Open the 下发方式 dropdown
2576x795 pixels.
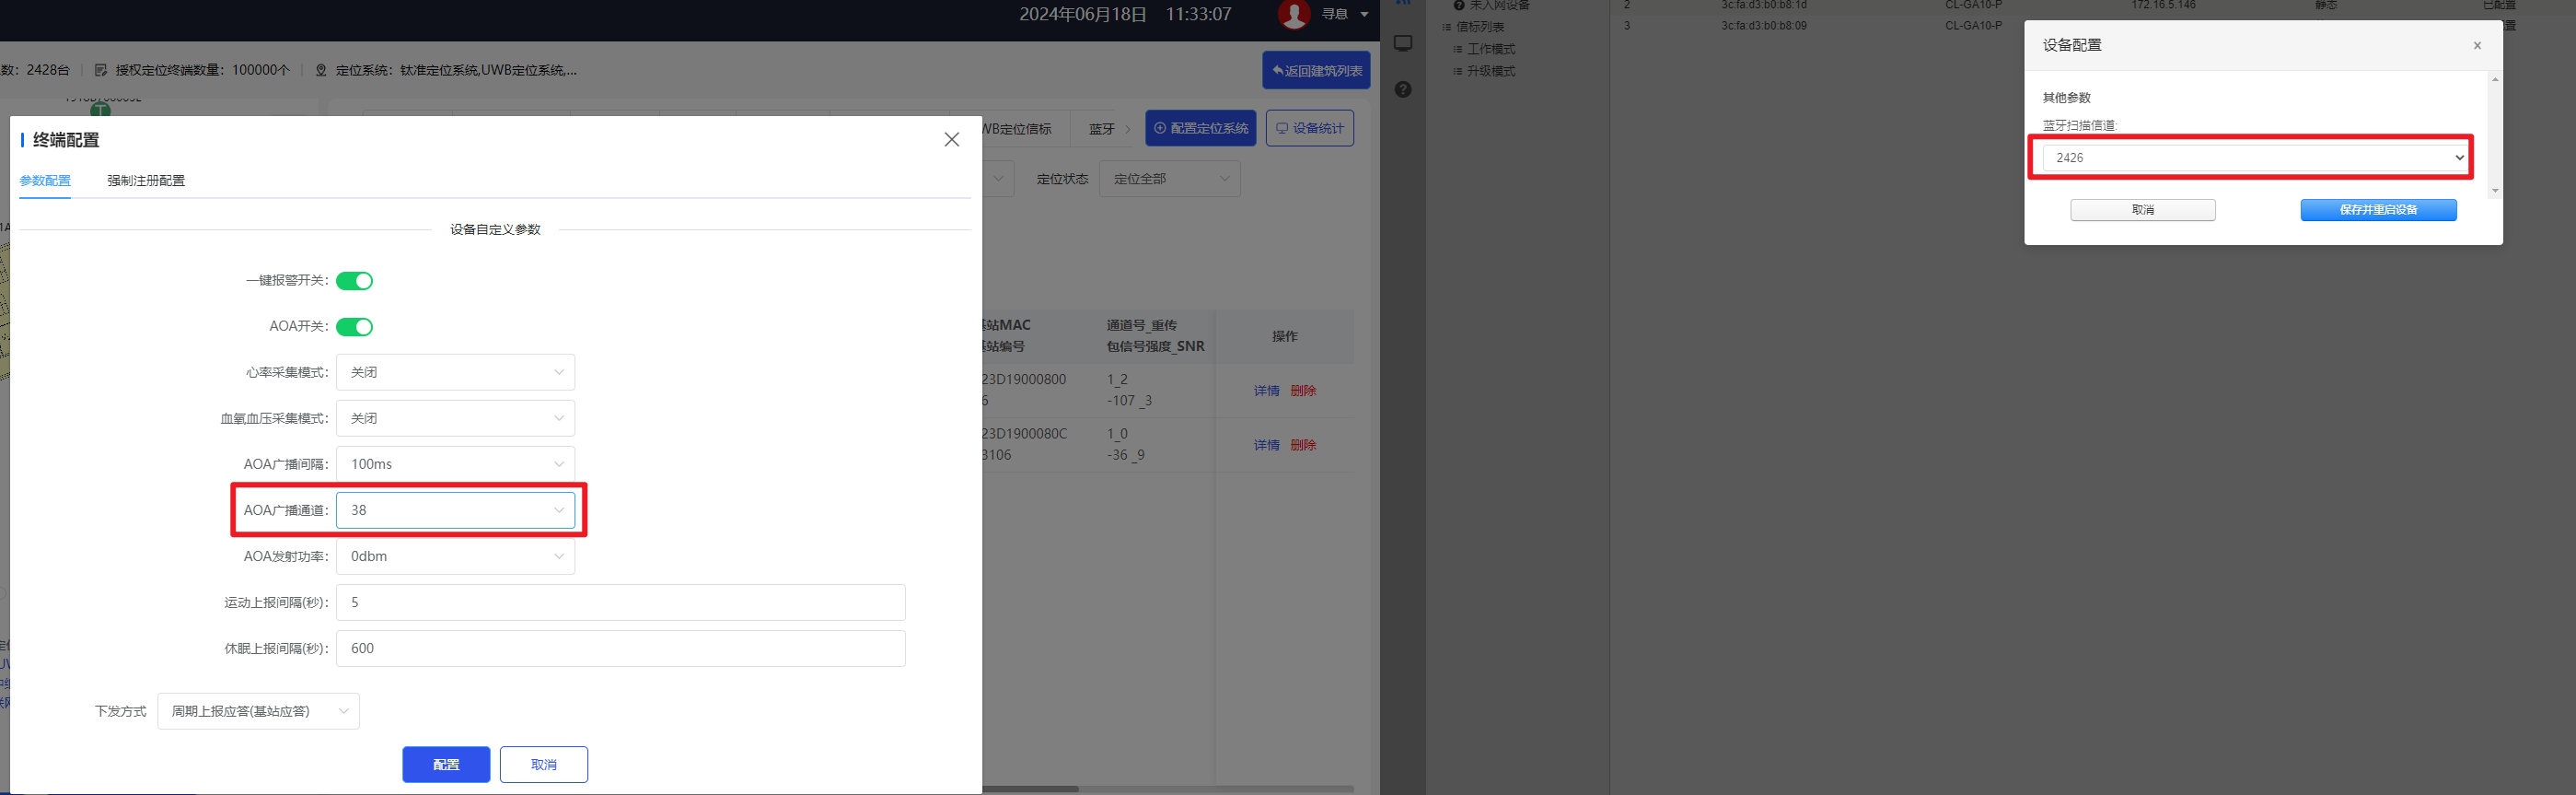(x=258, y=711)
